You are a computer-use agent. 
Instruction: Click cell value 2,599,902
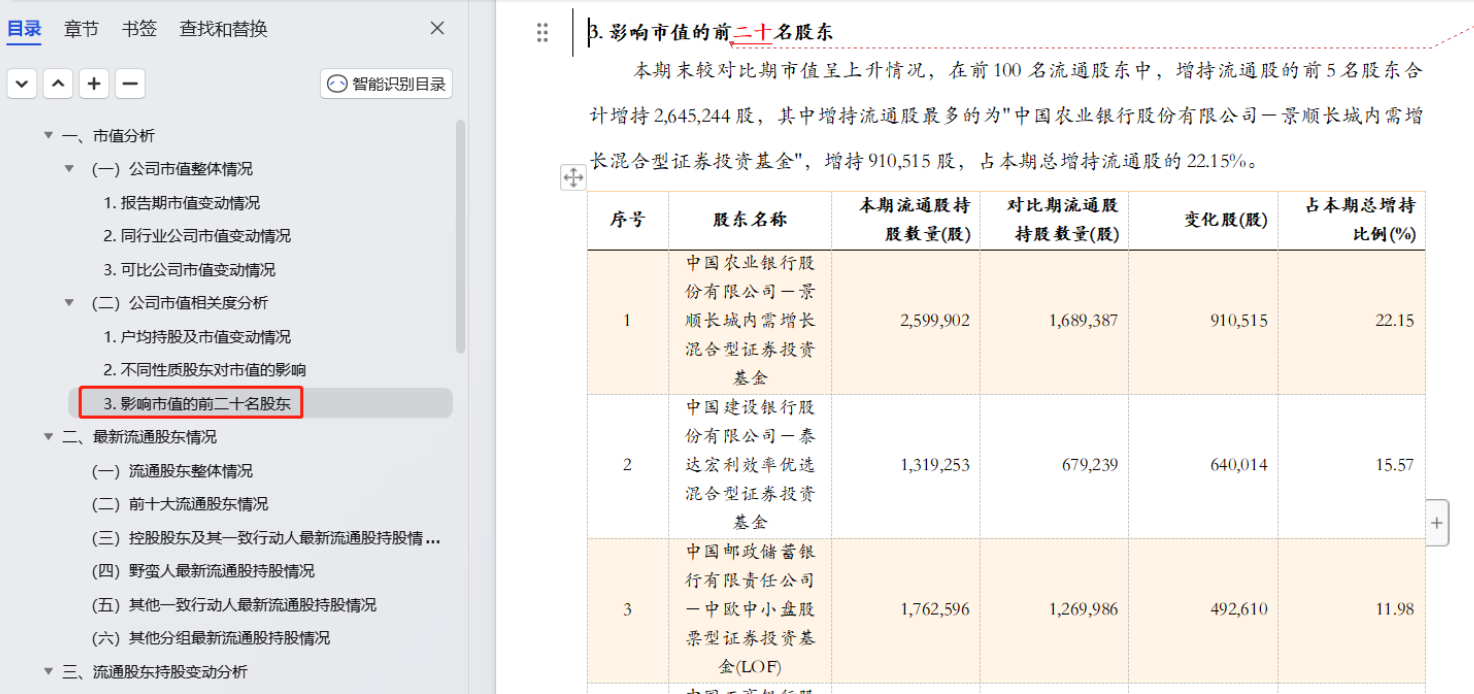(x=935, y=320)
